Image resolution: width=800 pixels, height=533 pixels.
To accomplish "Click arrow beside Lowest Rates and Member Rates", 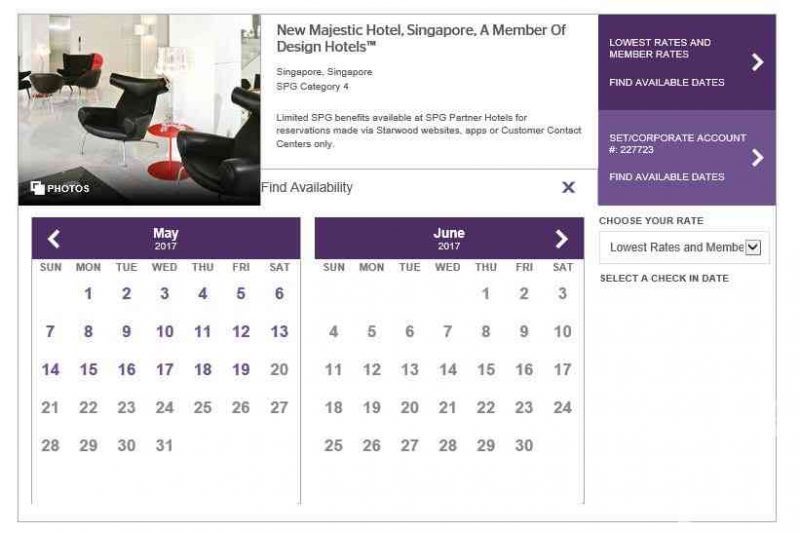I will click(758, 62).
